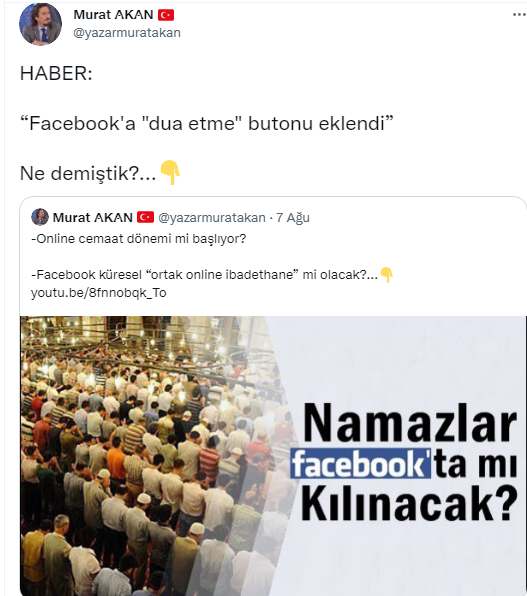
Task: Click the @yazarmuratakan handle in the quoted tweet
Action: (211, 218)
